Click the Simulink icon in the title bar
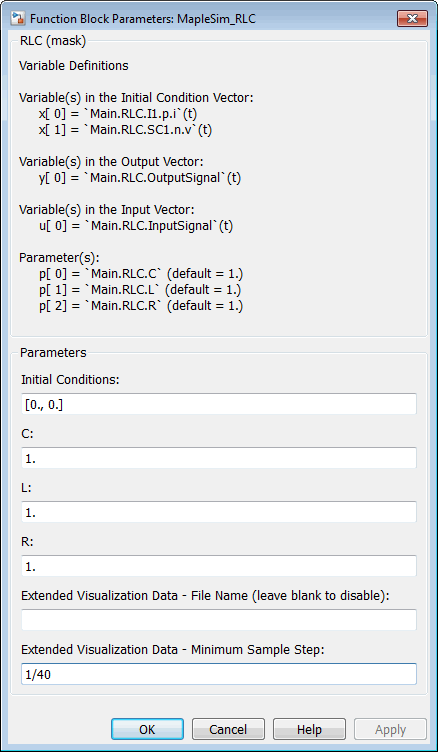438x752 pixels. (x=19, y=19)
